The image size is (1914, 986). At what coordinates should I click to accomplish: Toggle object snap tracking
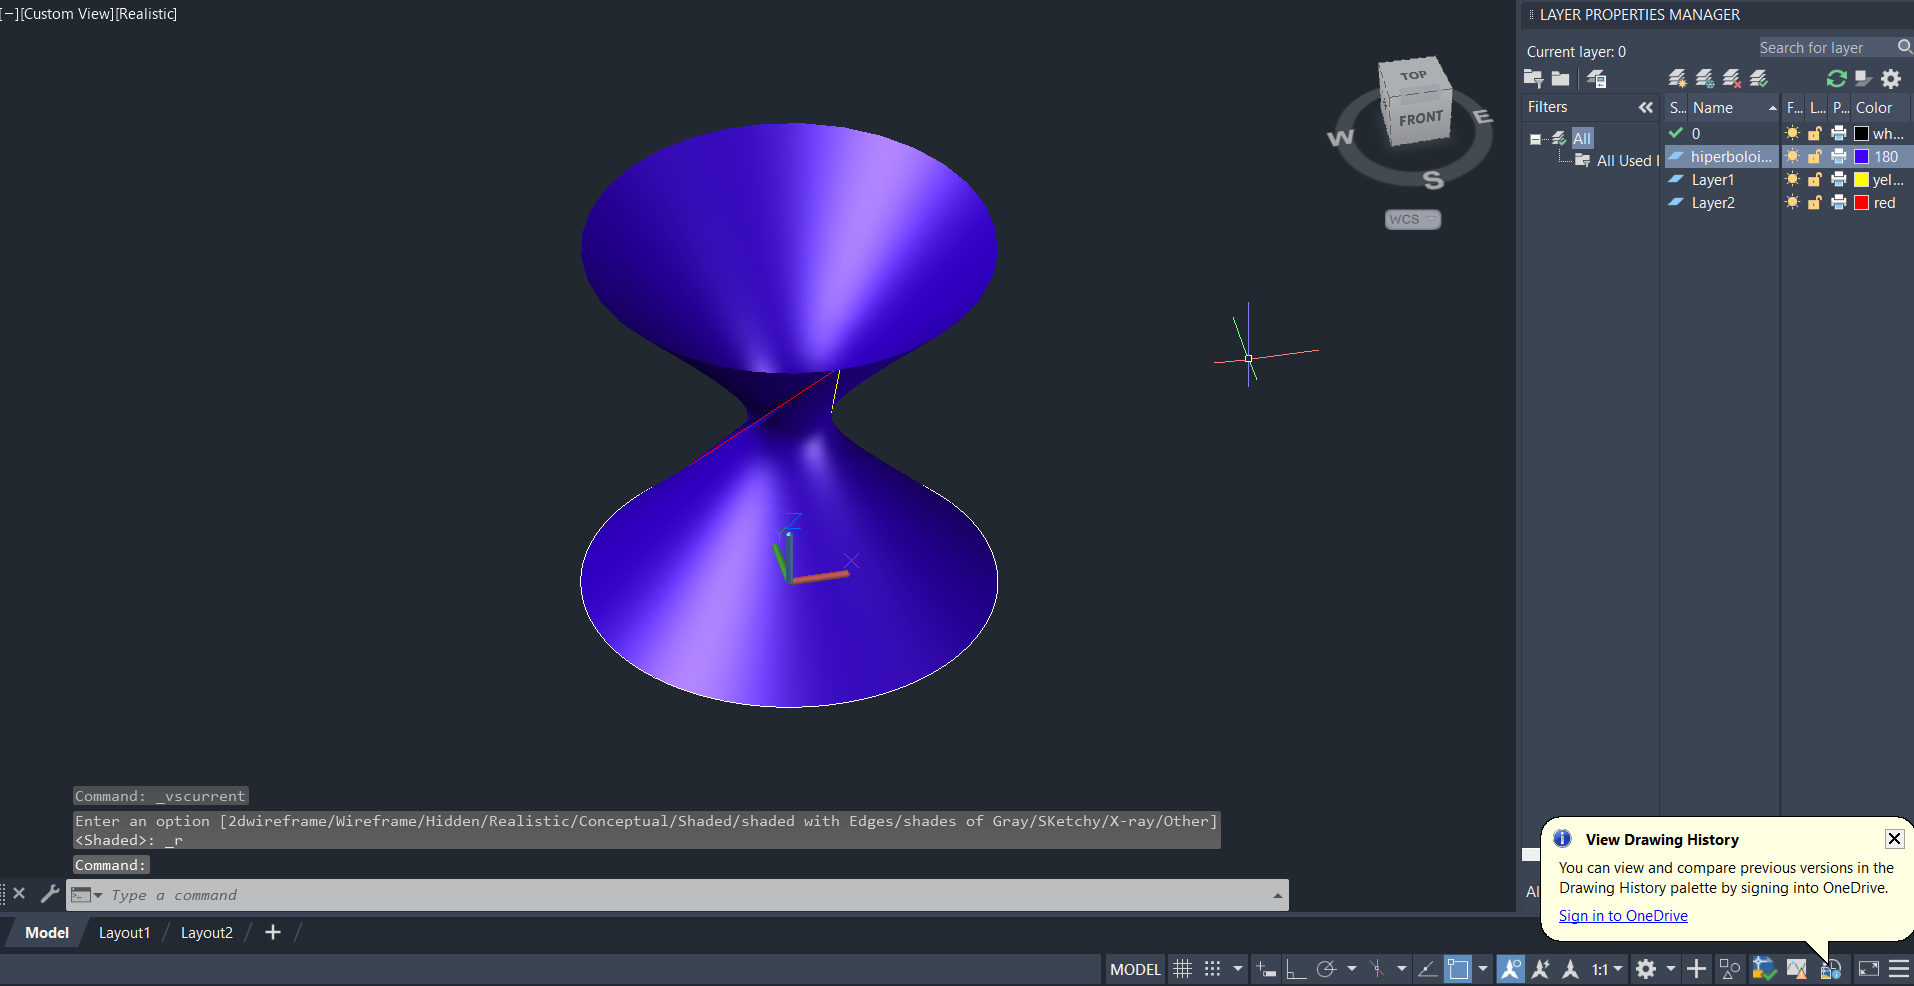(1428, 968)
